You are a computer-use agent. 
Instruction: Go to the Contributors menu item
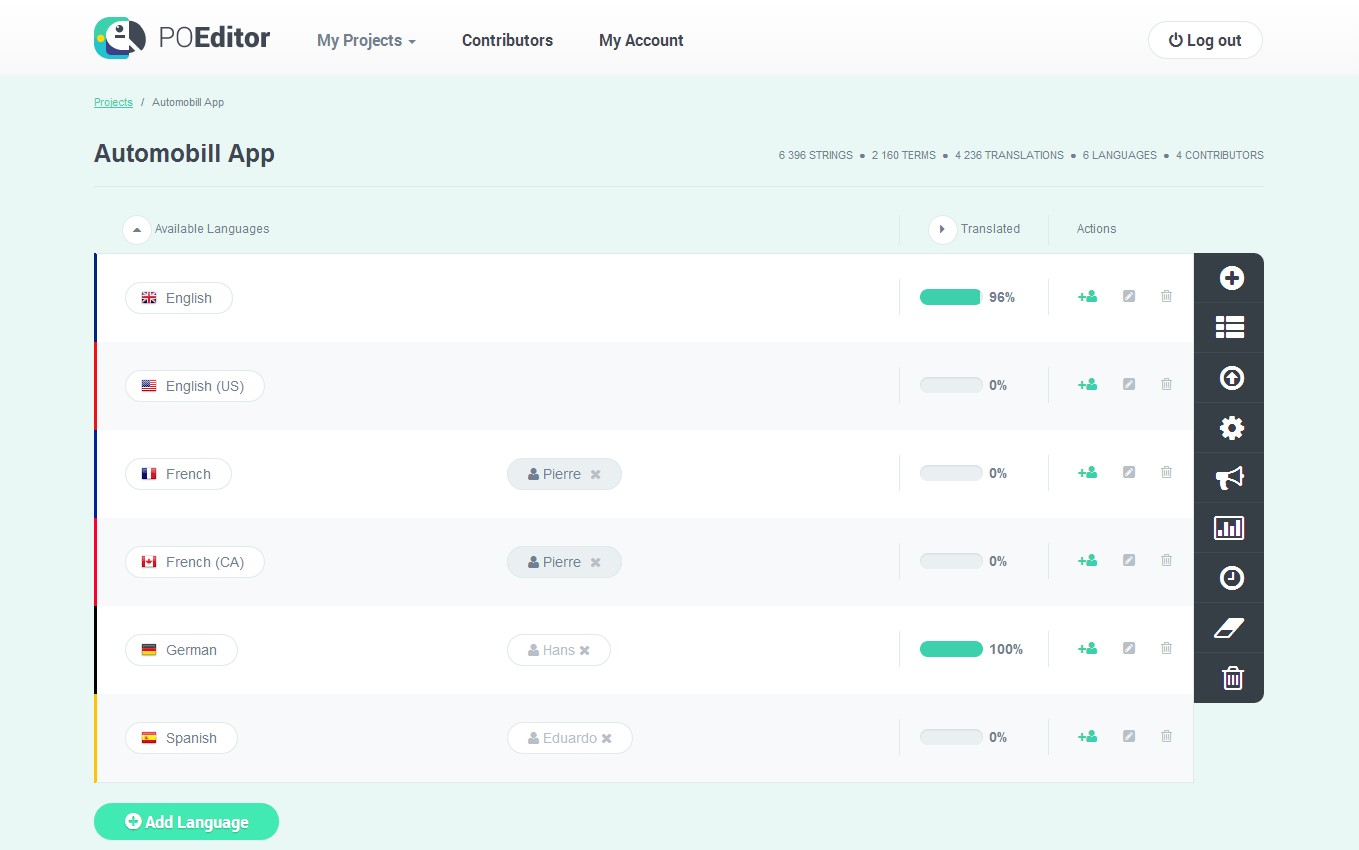[507, 41]
